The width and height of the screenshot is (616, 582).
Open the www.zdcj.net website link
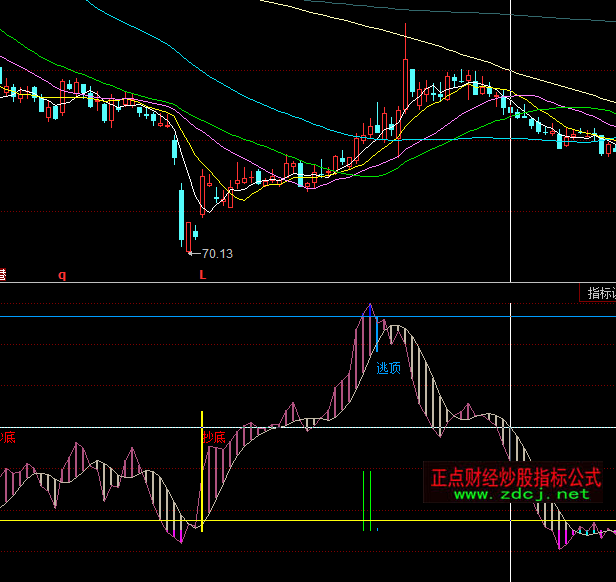[523, 494]
